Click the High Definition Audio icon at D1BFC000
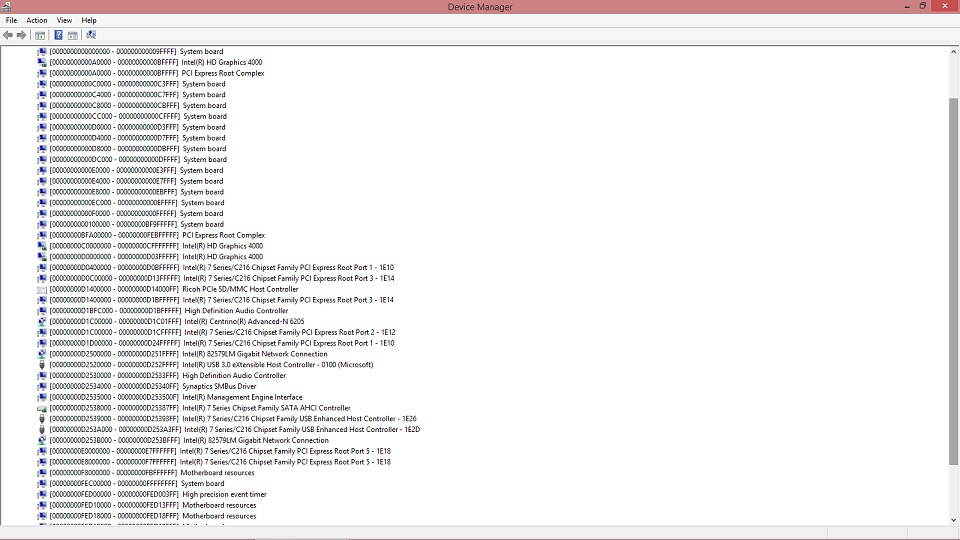960x540 pixels. 42,311
